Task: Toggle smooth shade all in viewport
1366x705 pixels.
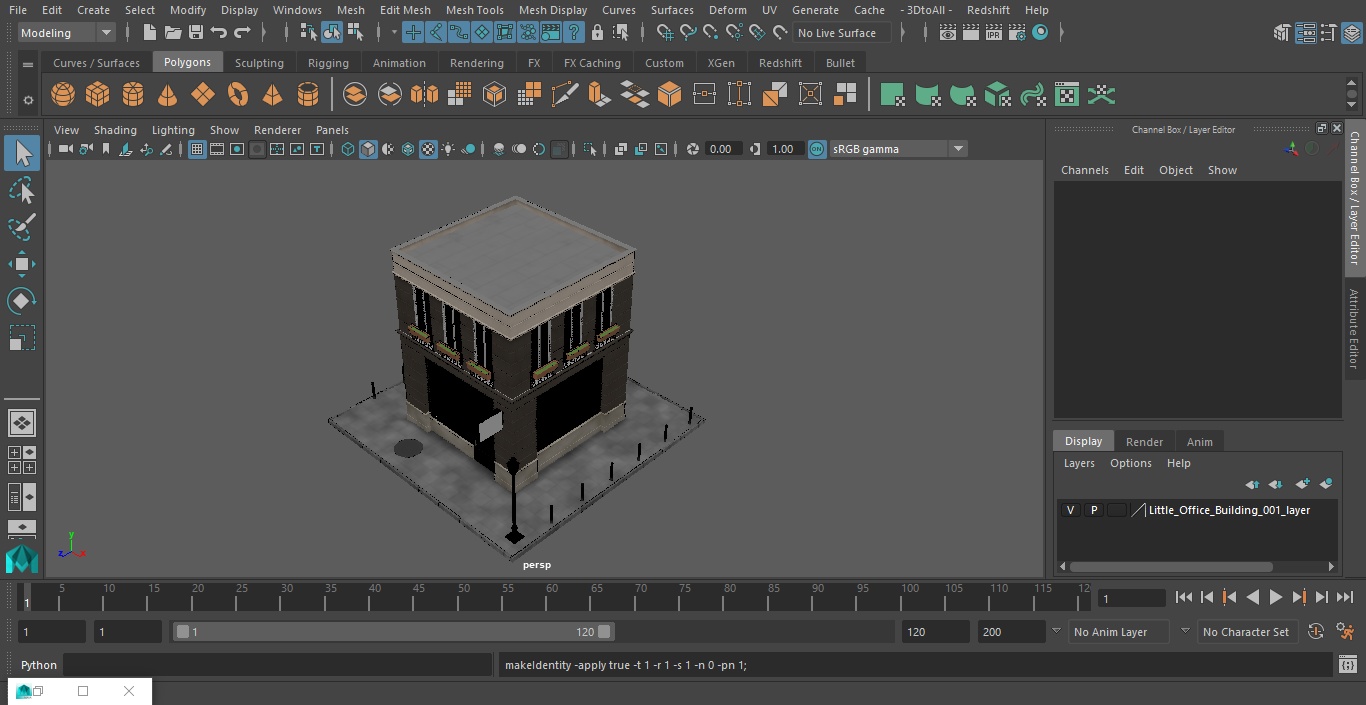Action: pos(368,149)
